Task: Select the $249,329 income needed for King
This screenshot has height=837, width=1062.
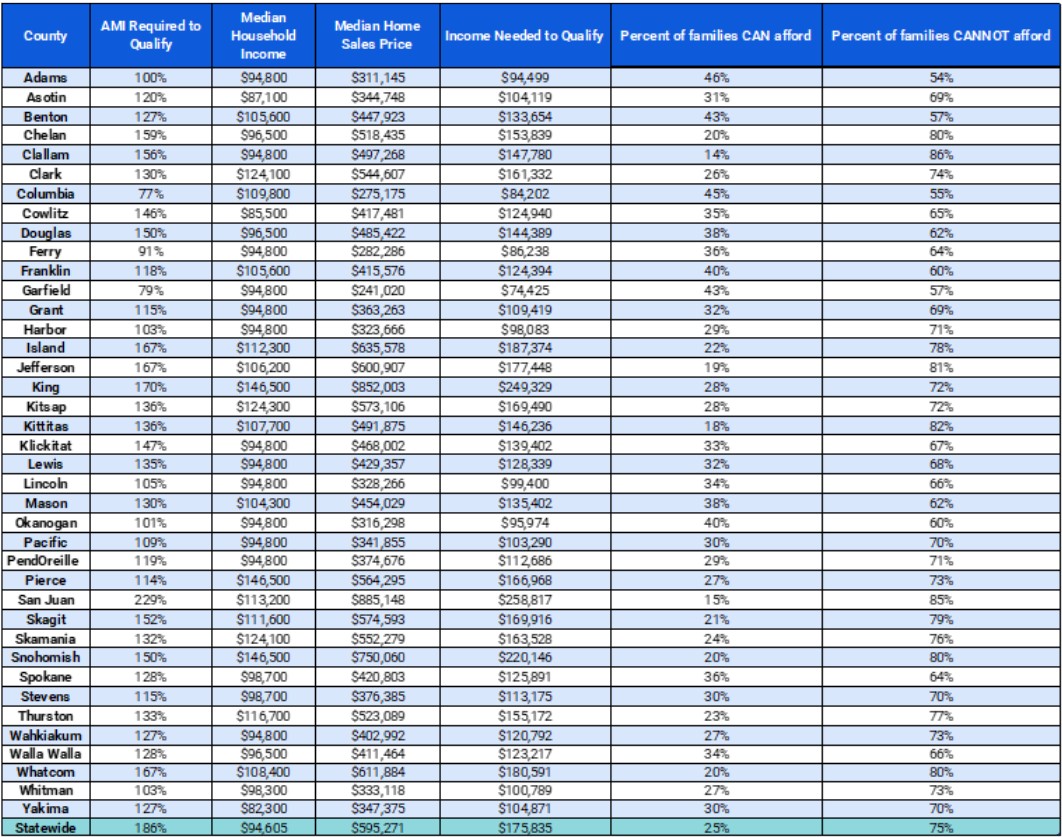Action: tap(525, 387)
